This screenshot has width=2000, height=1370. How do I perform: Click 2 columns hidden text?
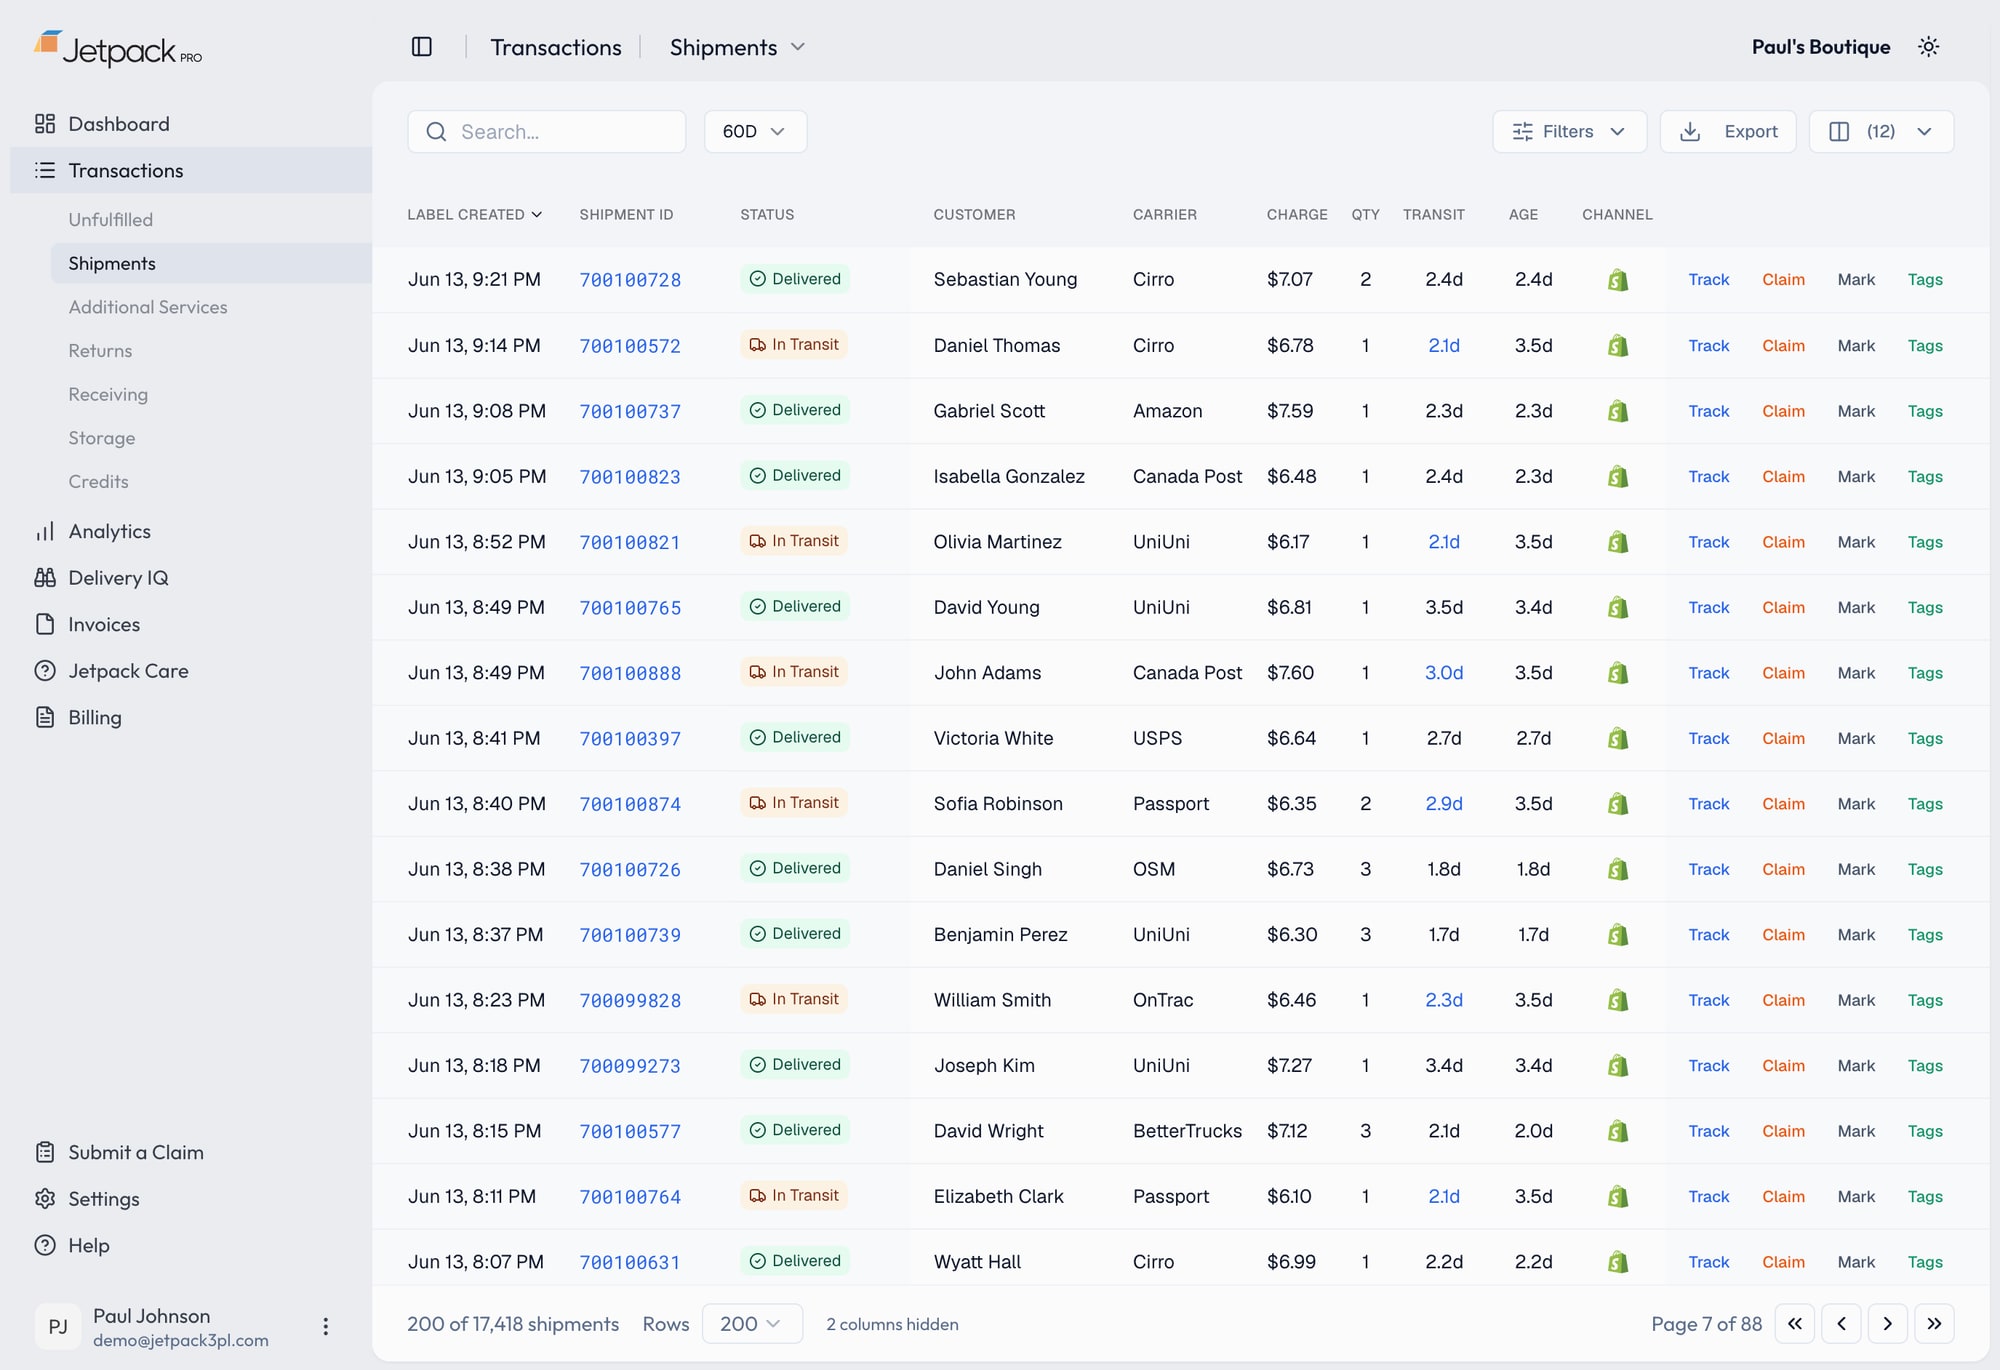pos(892,1324)
